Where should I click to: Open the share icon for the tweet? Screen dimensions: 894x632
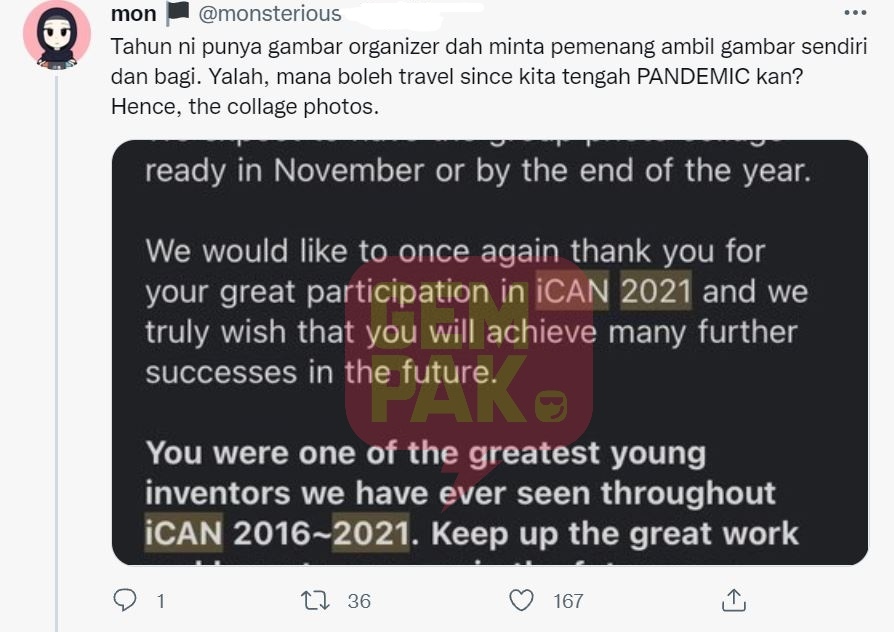pos(734,600)
